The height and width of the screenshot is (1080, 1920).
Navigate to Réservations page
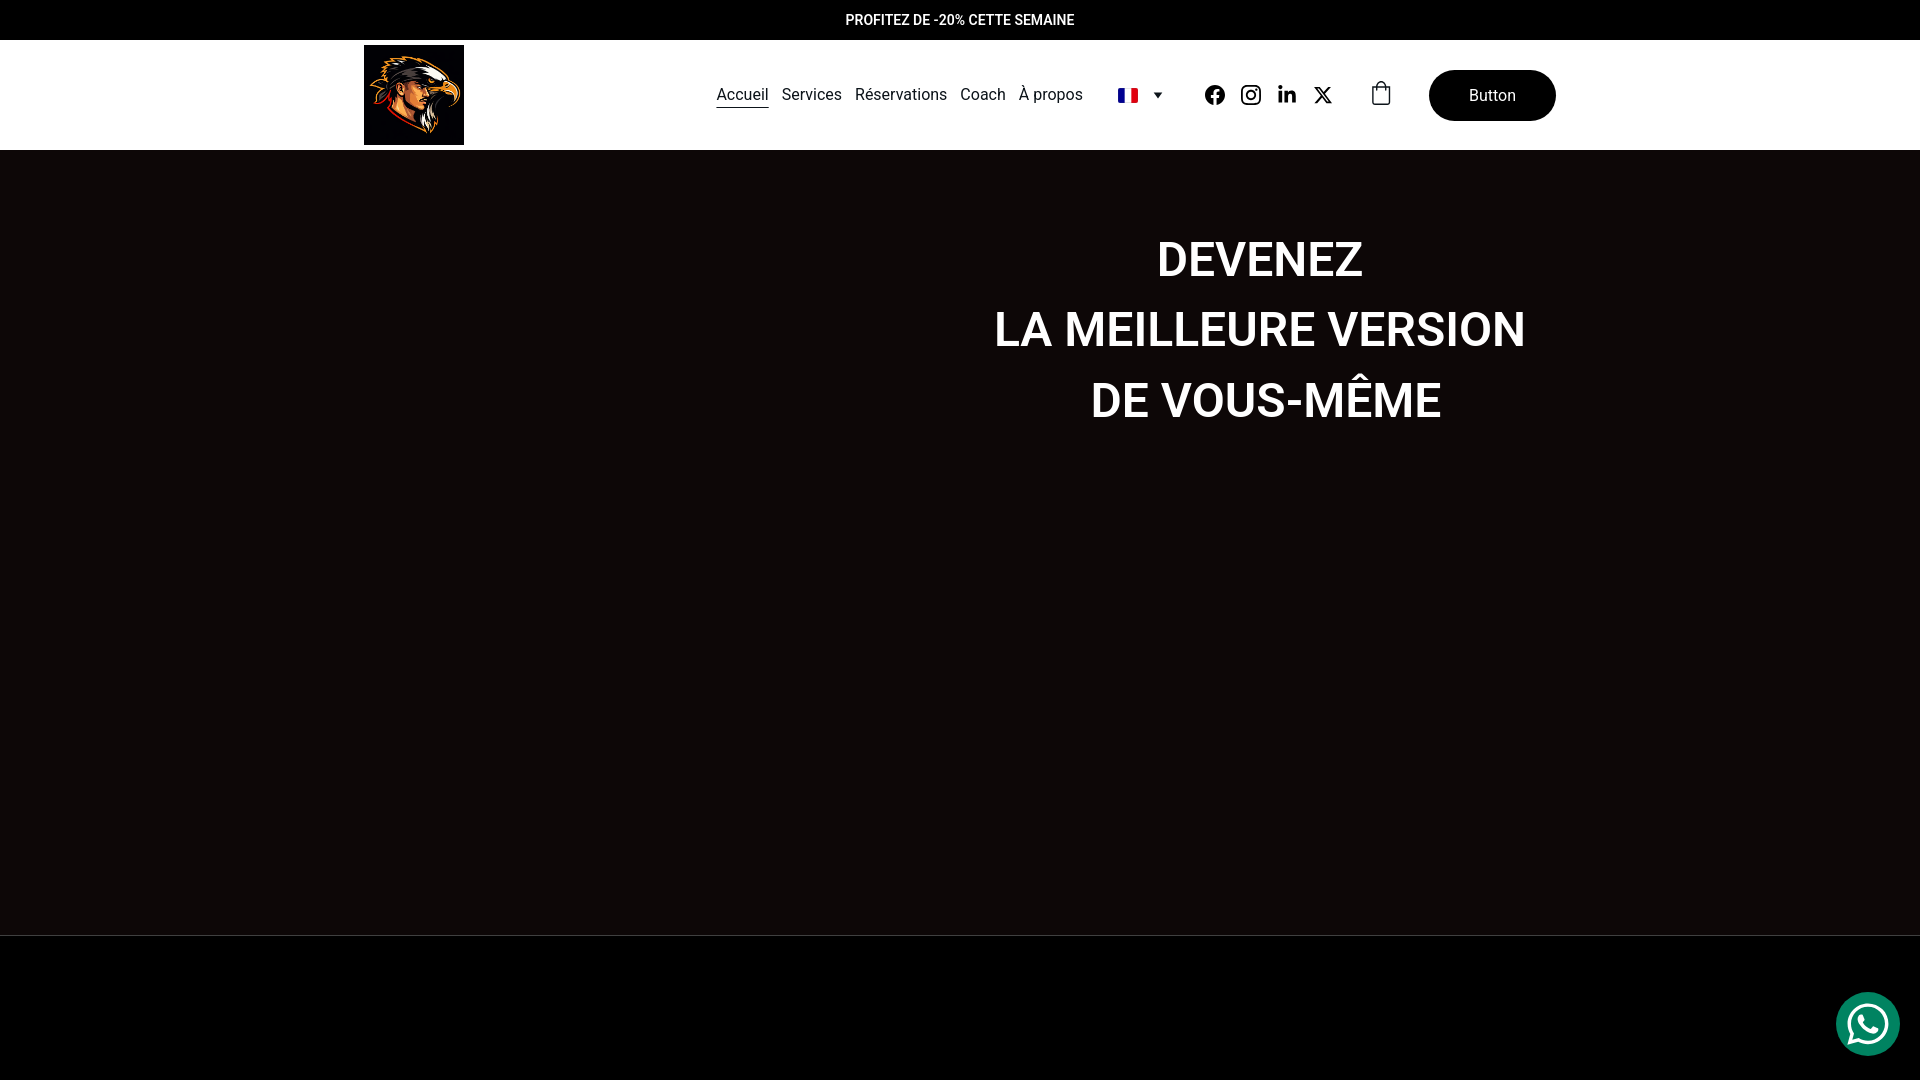(900, 95)
